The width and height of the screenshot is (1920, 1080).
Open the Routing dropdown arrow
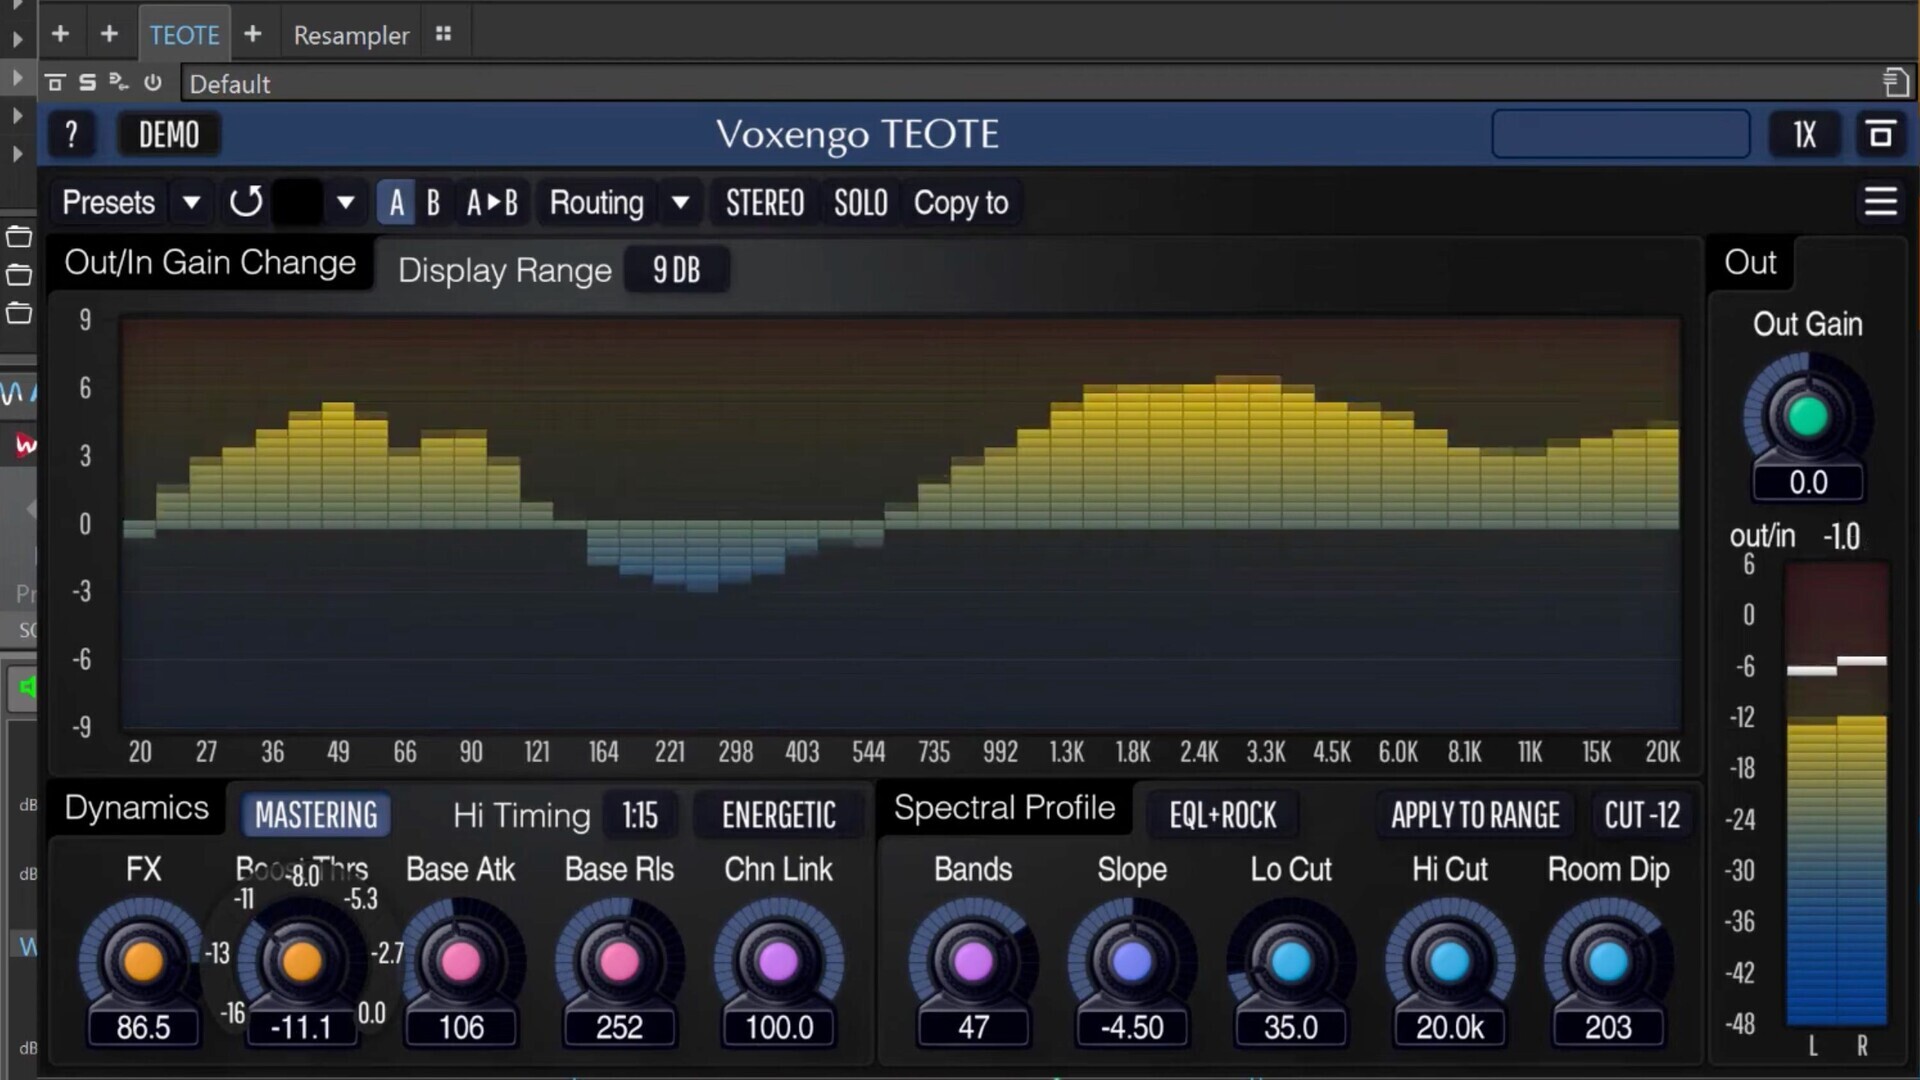[x=680, y=203]
